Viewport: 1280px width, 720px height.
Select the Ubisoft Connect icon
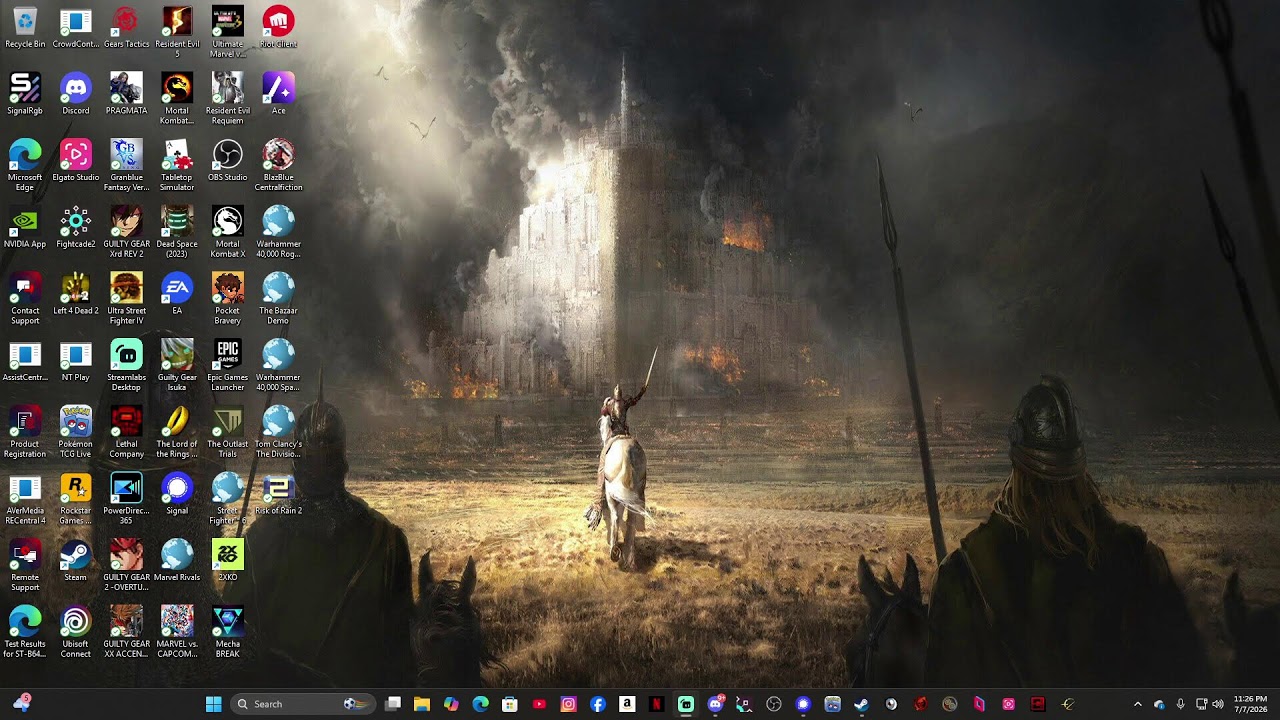click(x=76, y=633)
